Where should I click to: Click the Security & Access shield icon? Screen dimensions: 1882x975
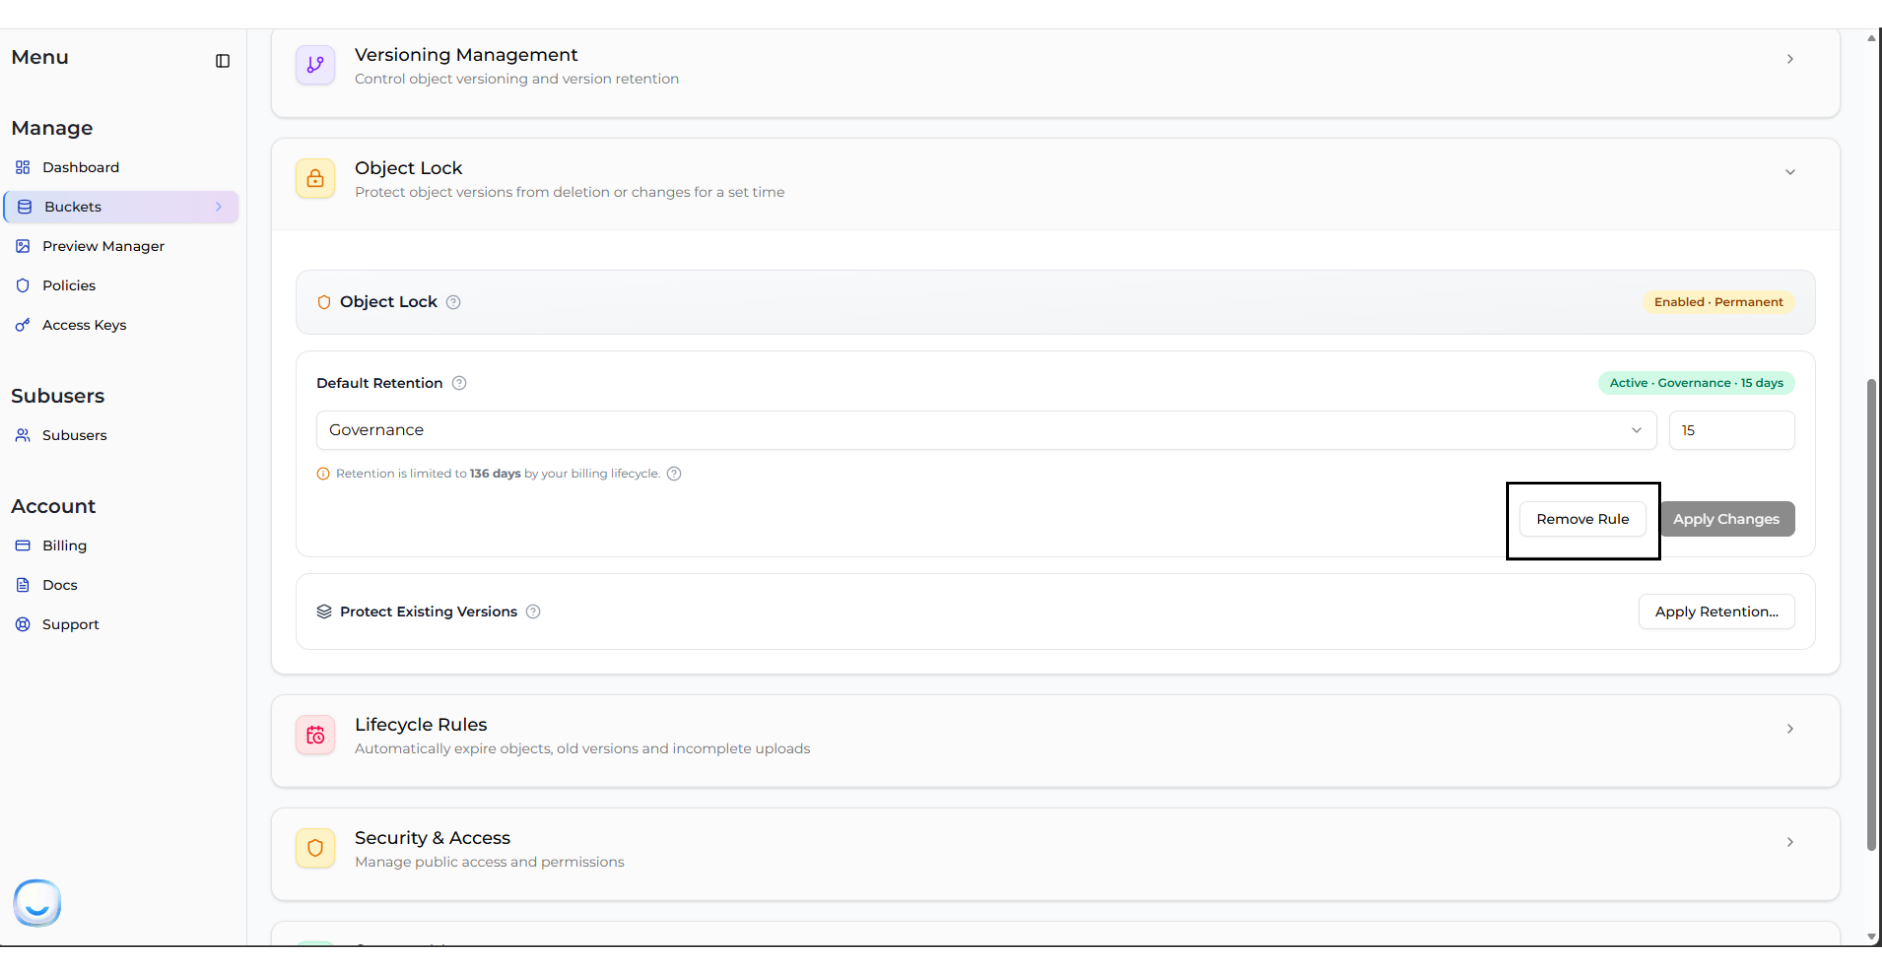point(315,848)
